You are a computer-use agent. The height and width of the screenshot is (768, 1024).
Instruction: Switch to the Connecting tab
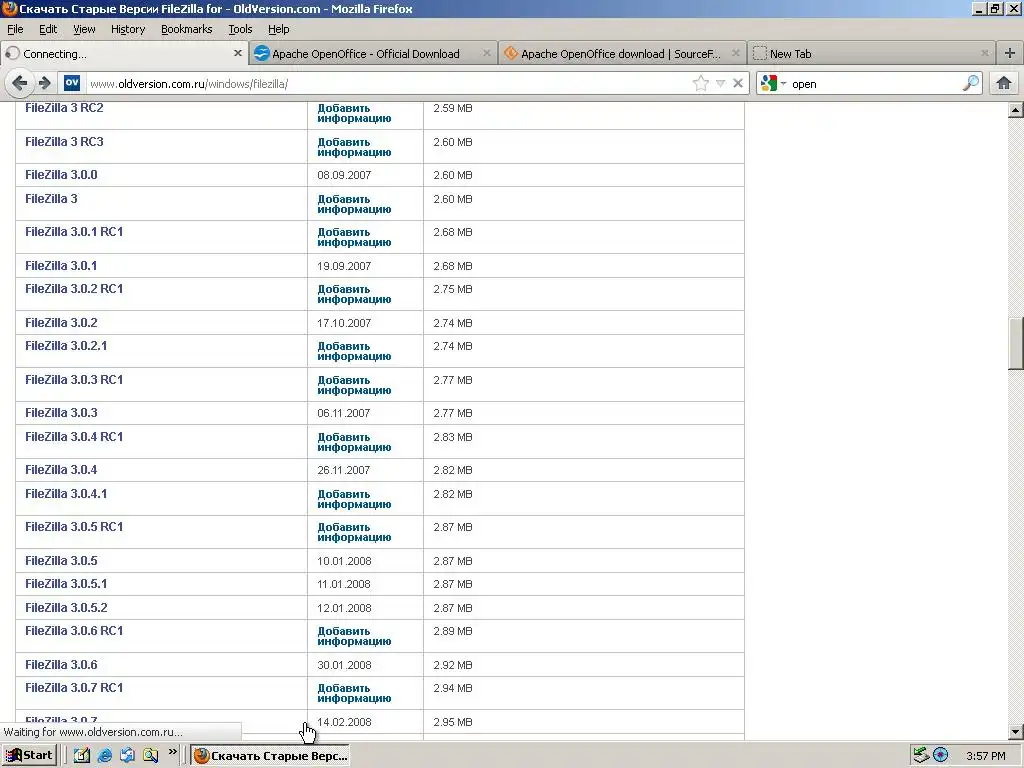(124, 54)
